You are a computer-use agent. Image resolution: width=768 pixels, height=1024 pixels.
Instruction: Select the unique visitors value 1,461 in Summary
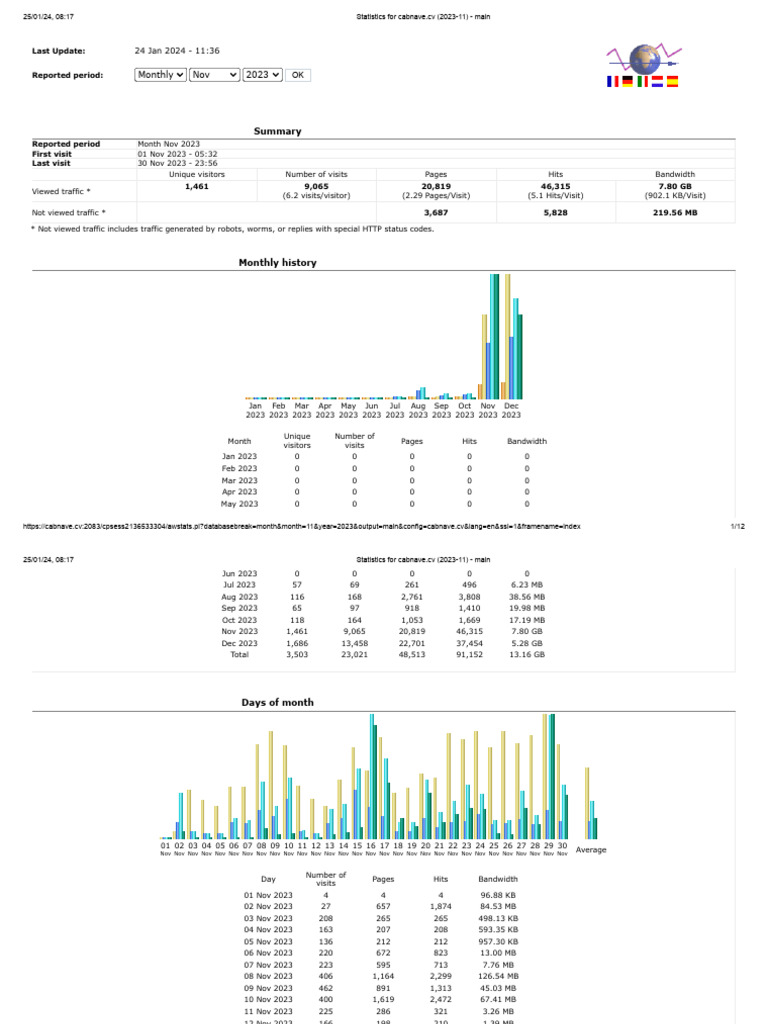pyautogui.click(x=197, y=186)
